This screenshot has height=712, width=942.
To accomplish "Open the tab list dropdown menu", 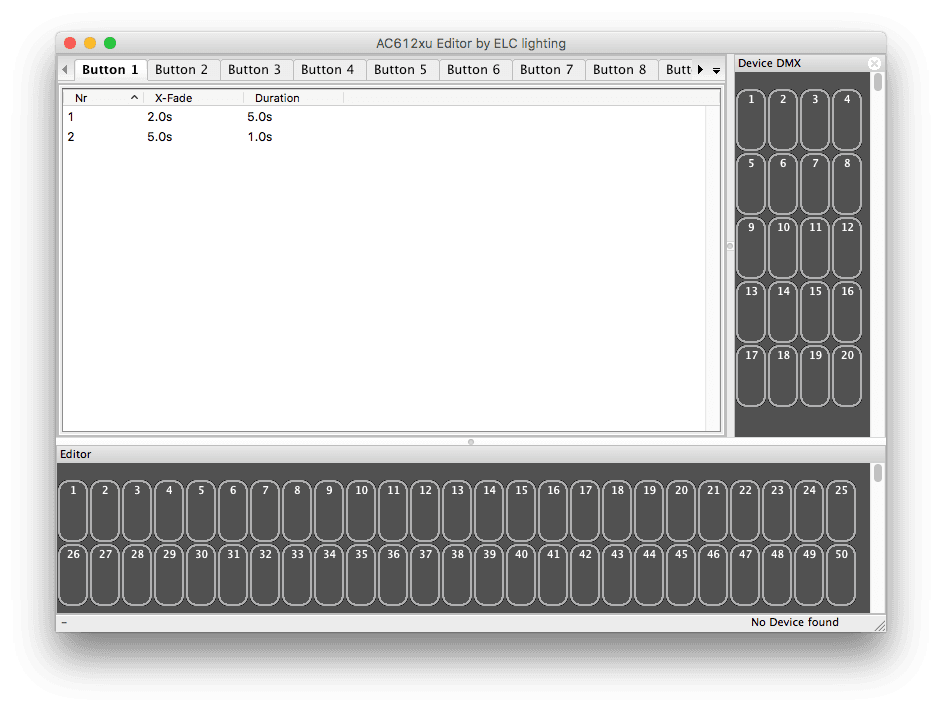I will [716, 70].
